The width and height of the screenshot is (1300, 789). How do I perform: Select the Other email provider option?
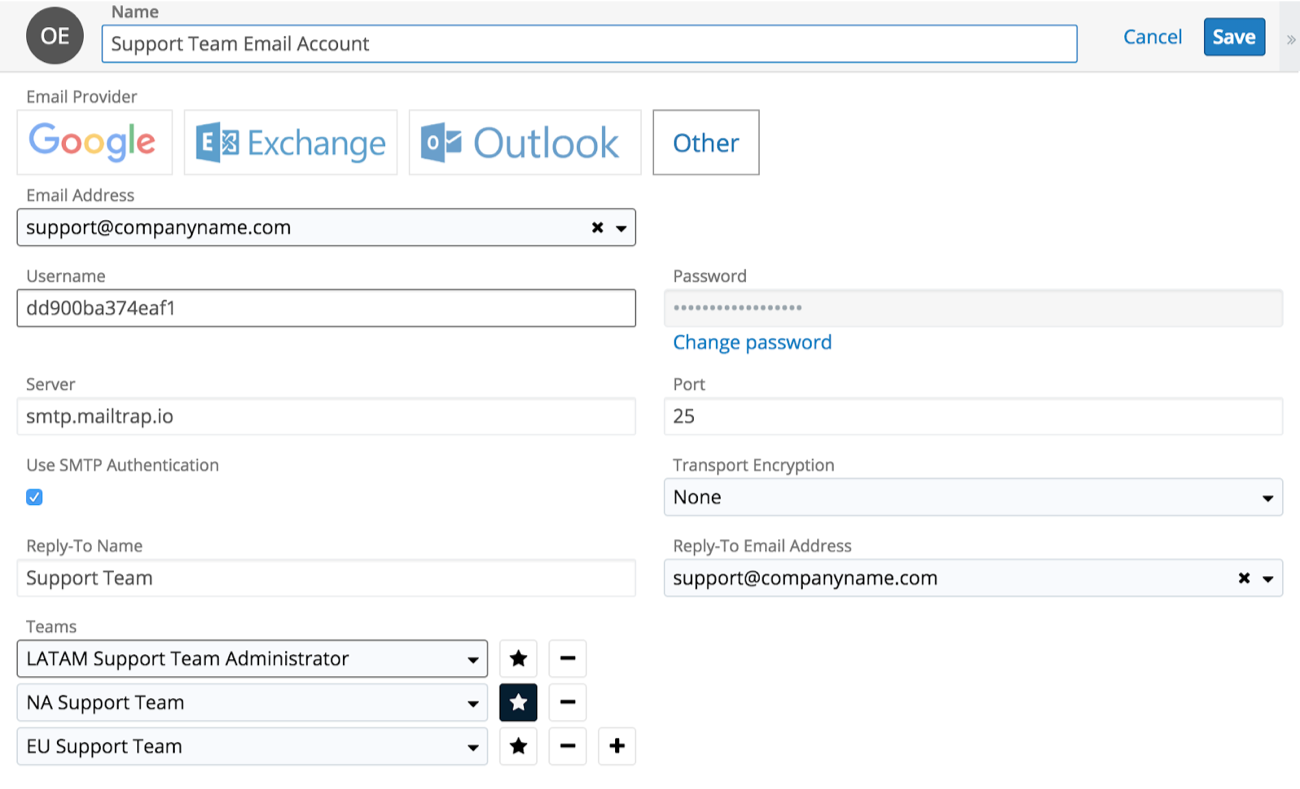coord(705,142)
